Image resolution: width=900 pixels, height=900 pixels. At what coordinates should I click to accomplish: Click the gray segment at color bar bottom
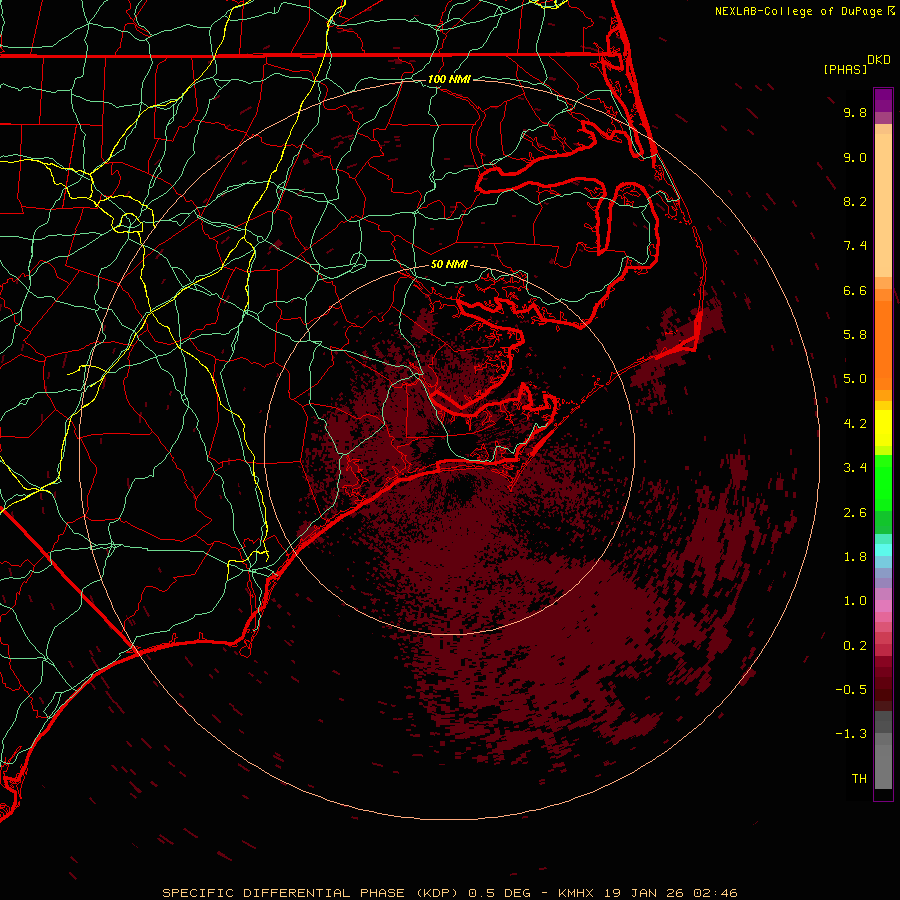[883, 750]
